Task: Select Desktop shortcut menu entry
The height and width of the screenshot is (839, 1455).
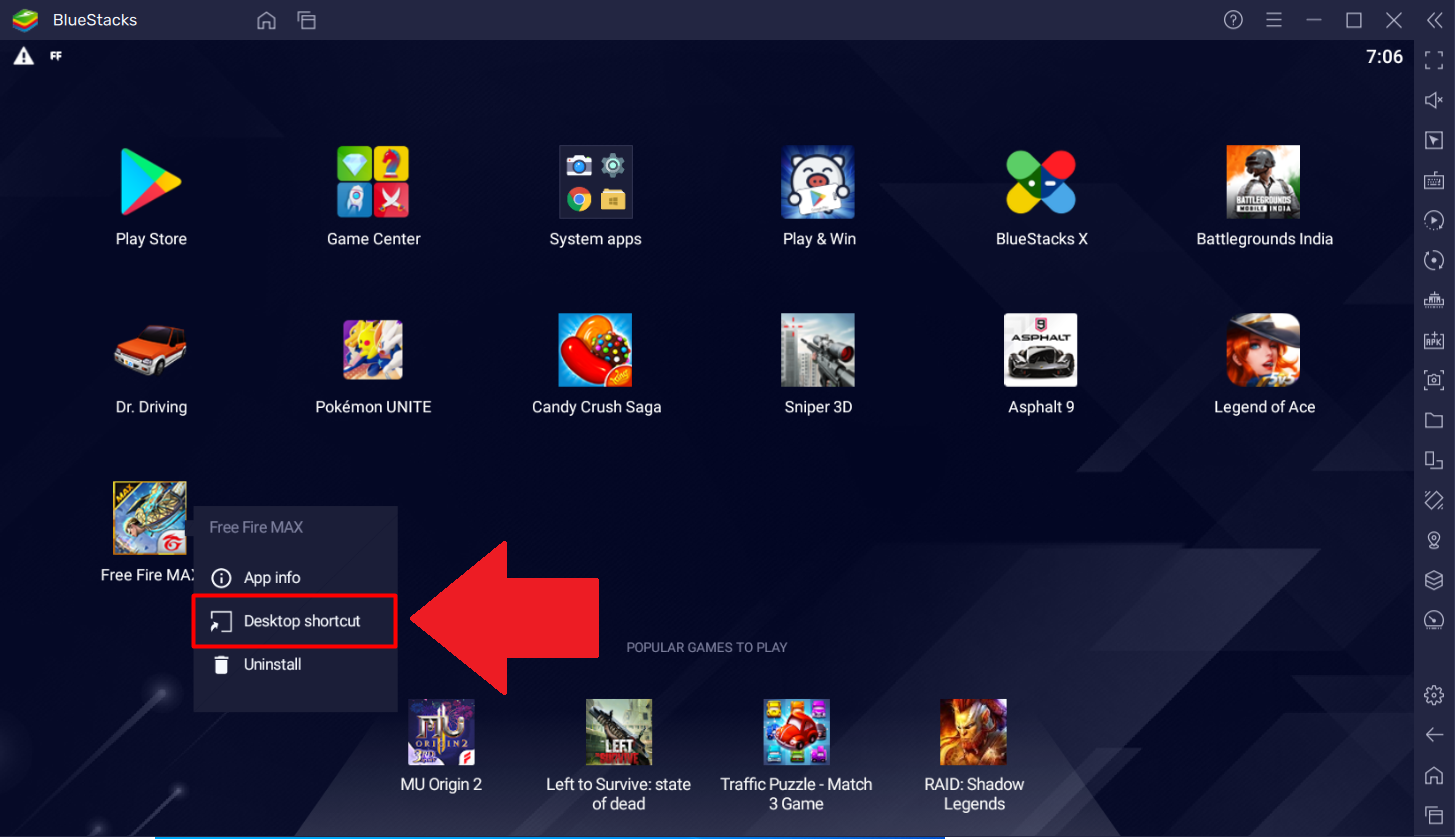Action: (x=295, y=621)
